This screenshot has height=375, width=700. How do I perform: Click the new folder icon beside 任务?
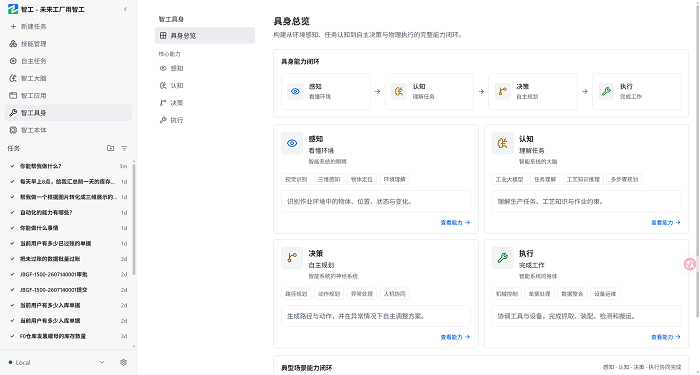(x=110, y=148)
